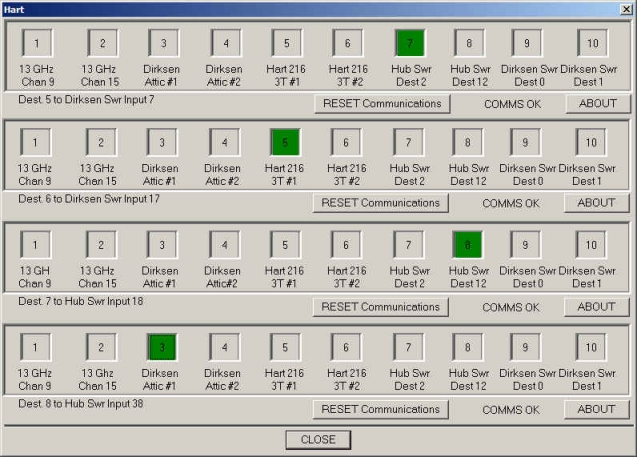
Task: Select source 9 Dirksen Swr Dest 0 for Dest. 8
Action: tap(525, 347)
